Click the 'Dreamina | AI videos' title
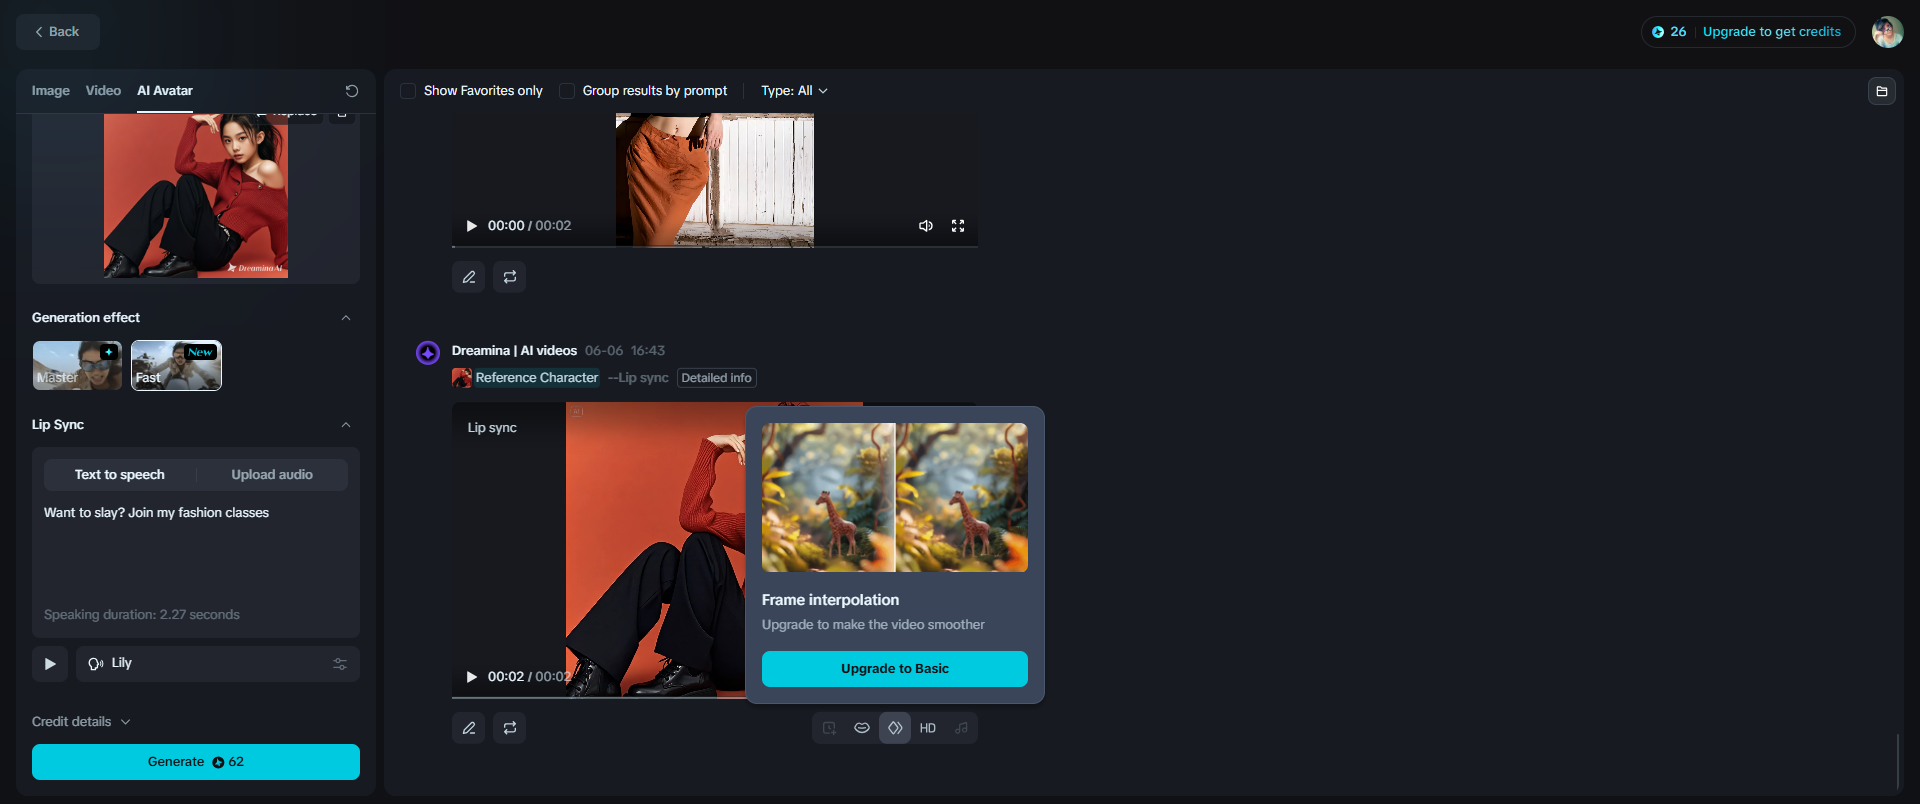Image resolution: width=1920 pixels, height=804 pixels. (x=514, y=351)
